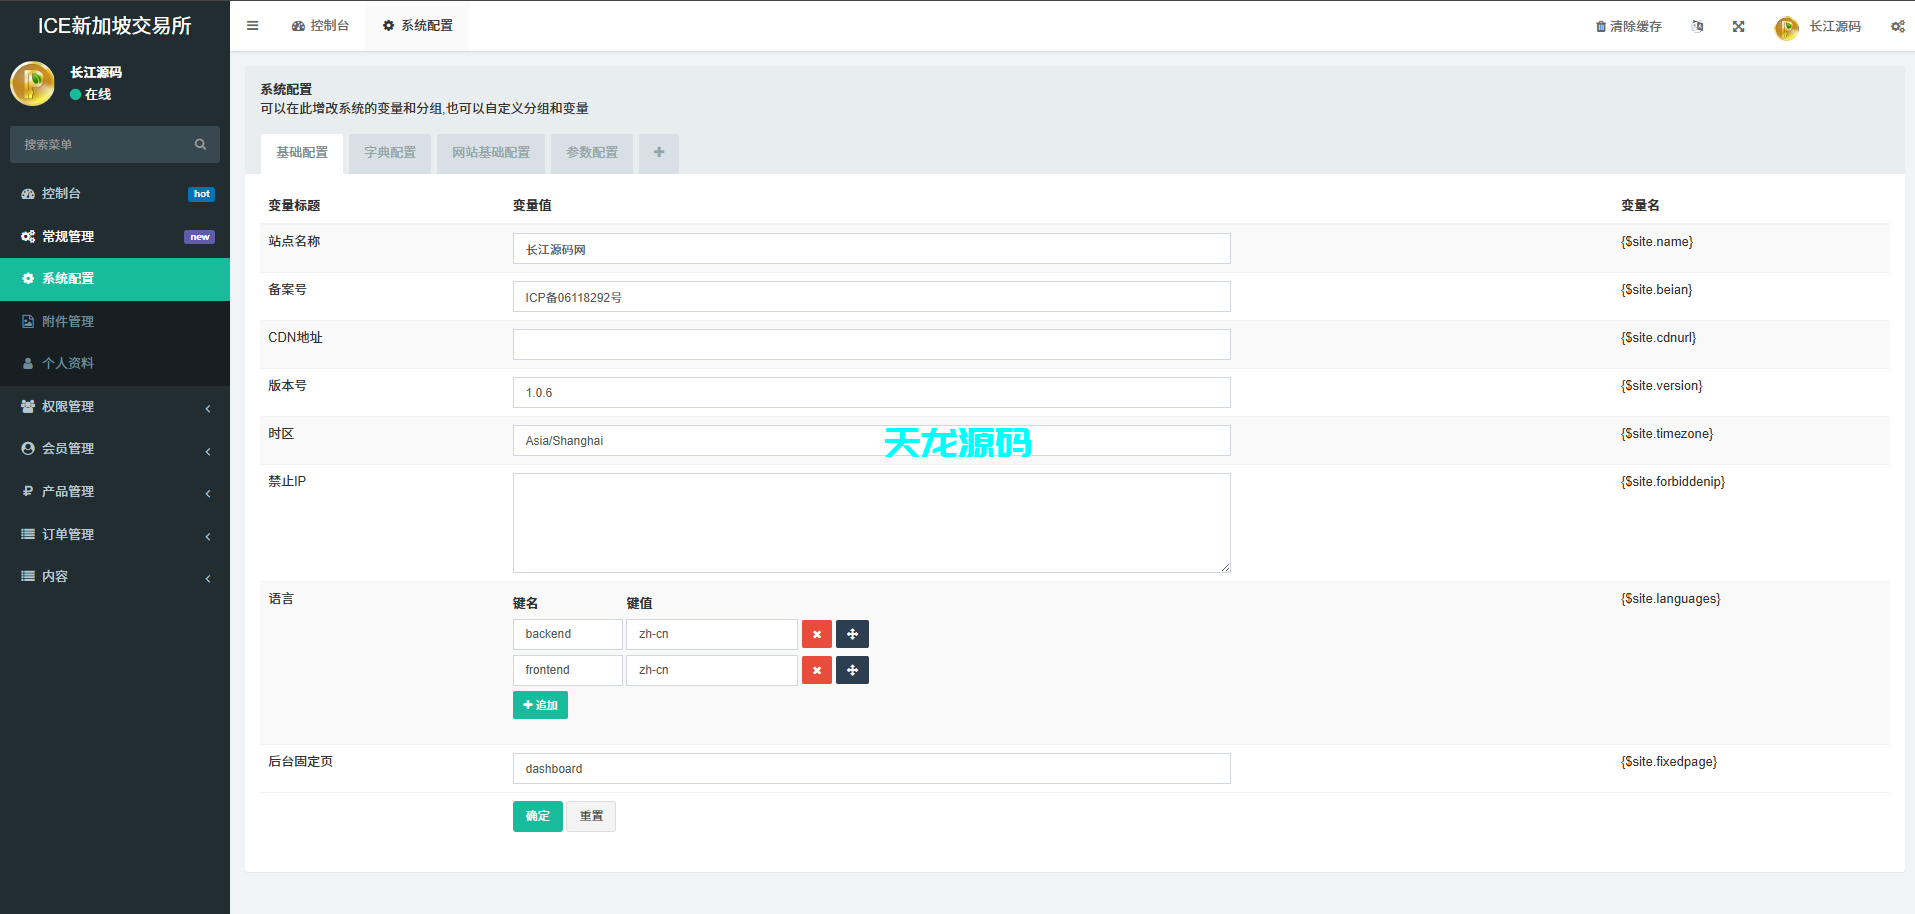This screenshot has width=1915, height=914.
Task: Expand the 权限管理 menu chevron
Action: 208,409
